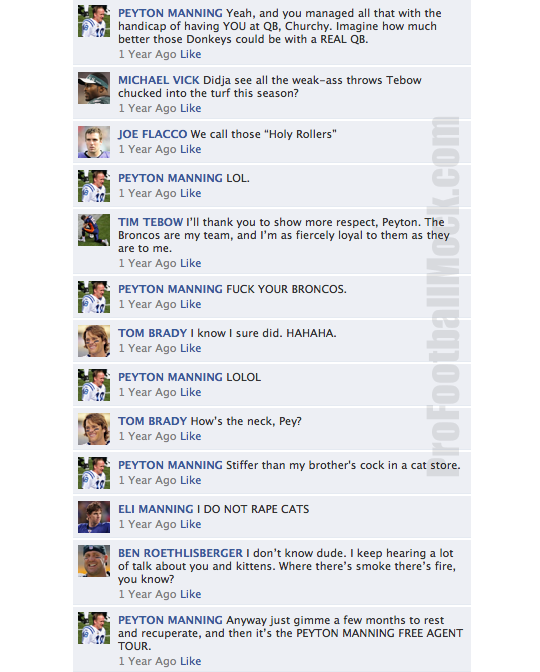Like Eli Manning's comment
540x672 pixels.
pos(191,524)
